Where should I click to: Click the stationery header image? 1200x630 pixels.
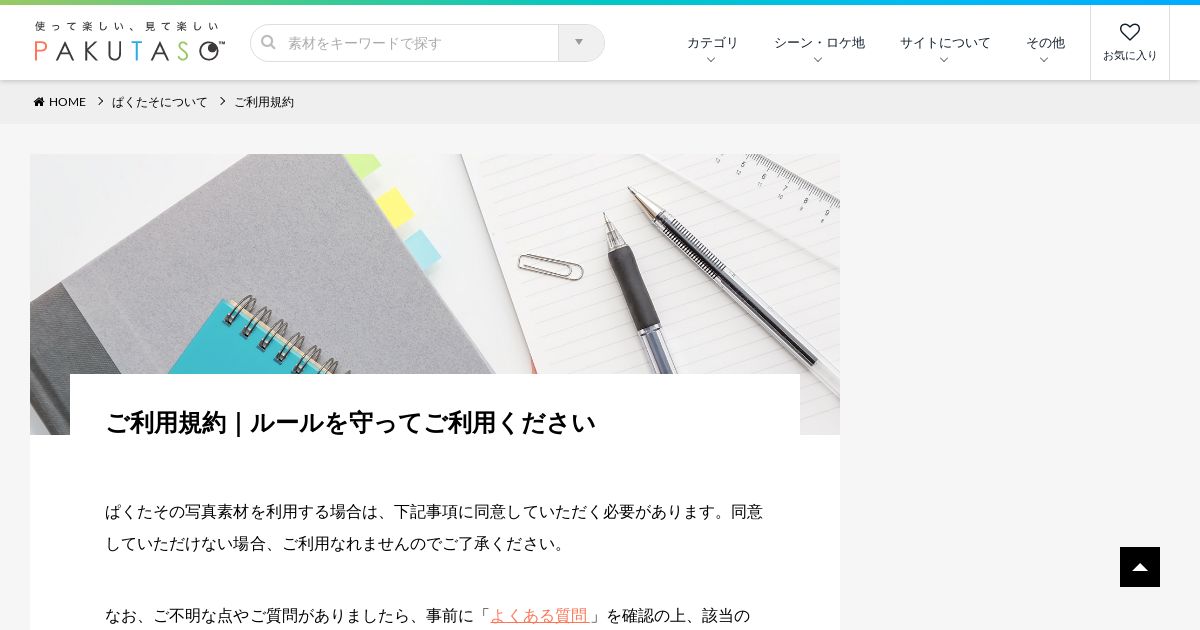[435, 264]
